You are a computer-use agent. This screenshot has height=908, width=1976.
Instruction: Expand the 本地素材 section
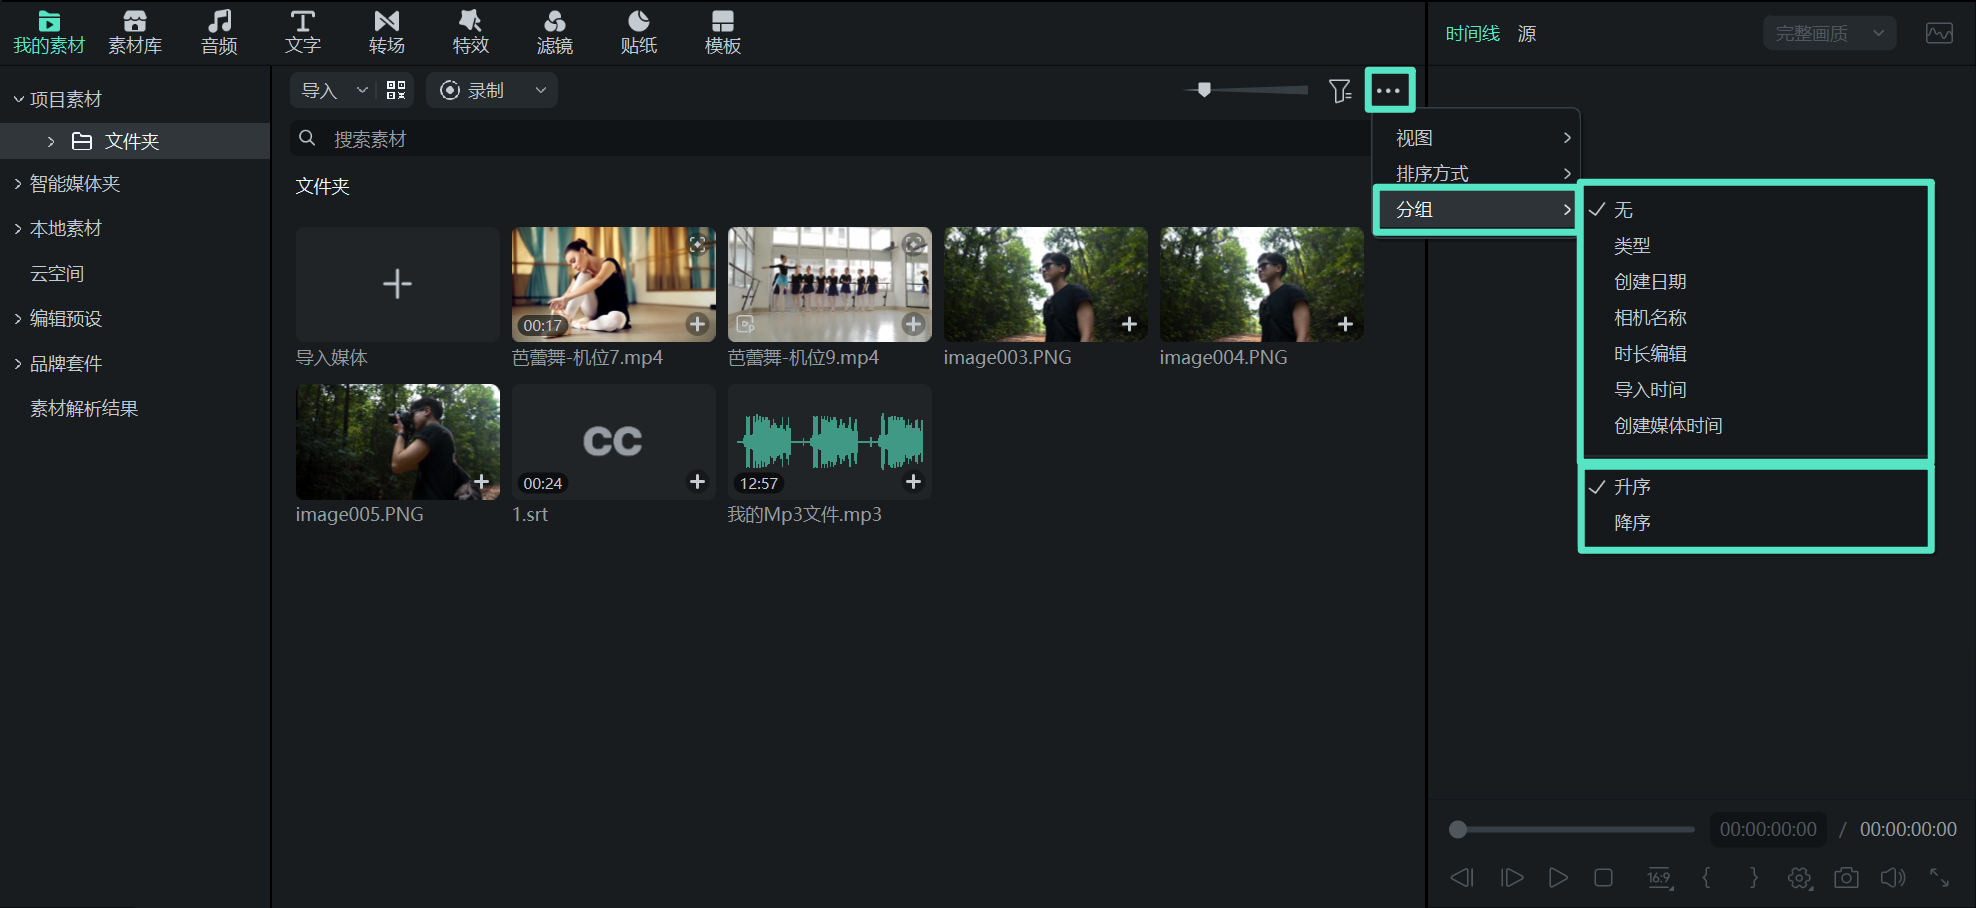click(18, 229)
